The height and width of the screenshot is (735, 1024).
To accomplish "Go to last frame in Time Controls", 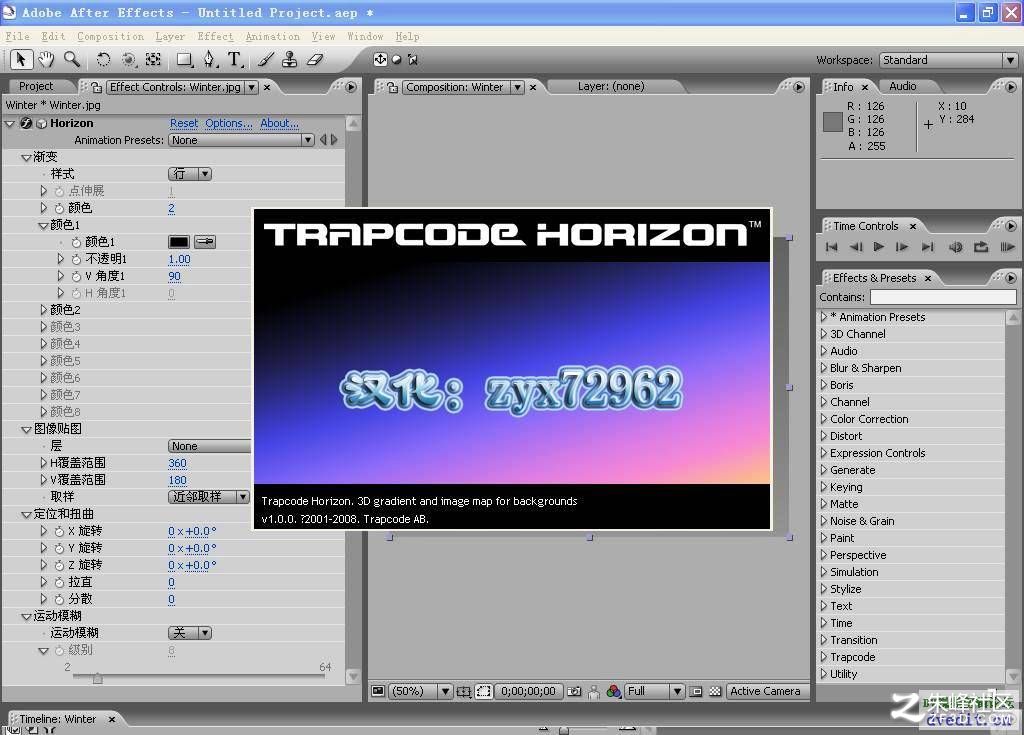I will point(927,247).
